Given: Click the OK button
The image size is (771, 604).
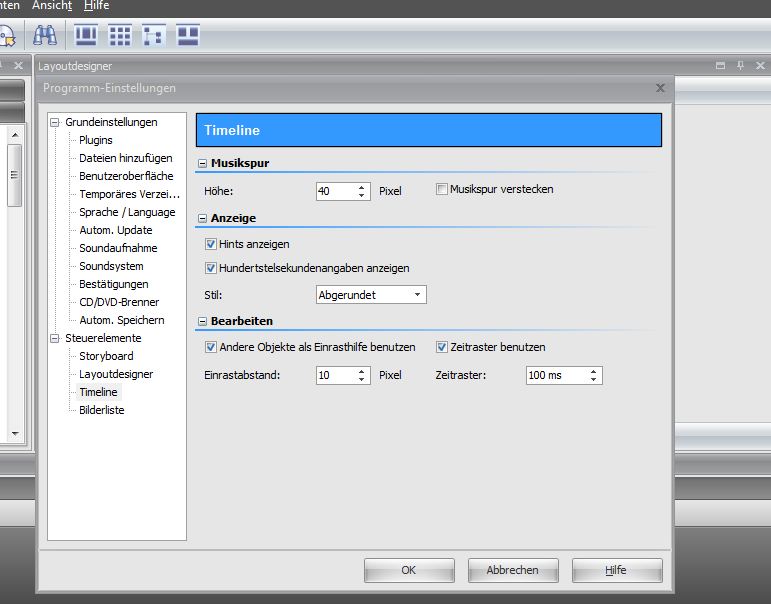Looking at the screenshot, I should pos(408,570).
